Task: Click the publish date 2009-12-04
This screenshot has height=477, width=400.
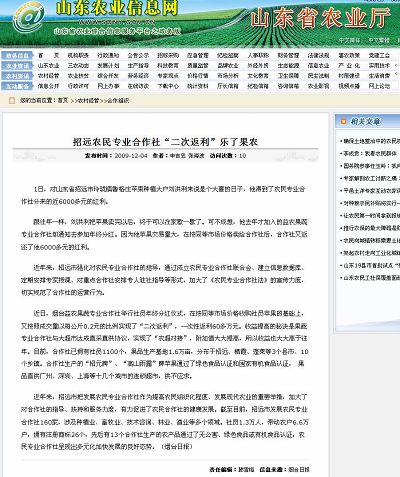Action: (131, 156)
